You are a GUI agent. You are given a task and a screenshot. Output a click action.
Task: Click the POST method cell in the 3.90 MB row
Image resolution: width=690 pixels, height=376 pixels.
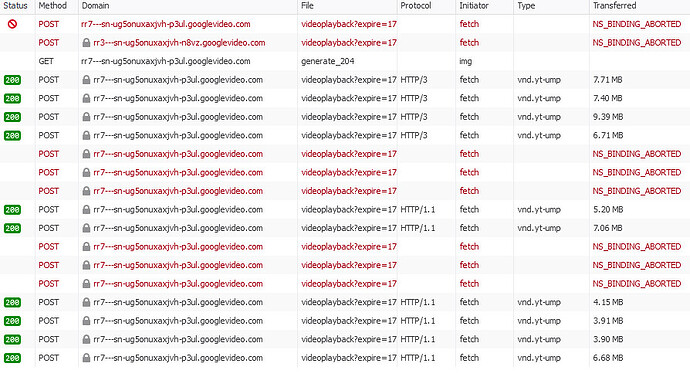click(48, 339)
